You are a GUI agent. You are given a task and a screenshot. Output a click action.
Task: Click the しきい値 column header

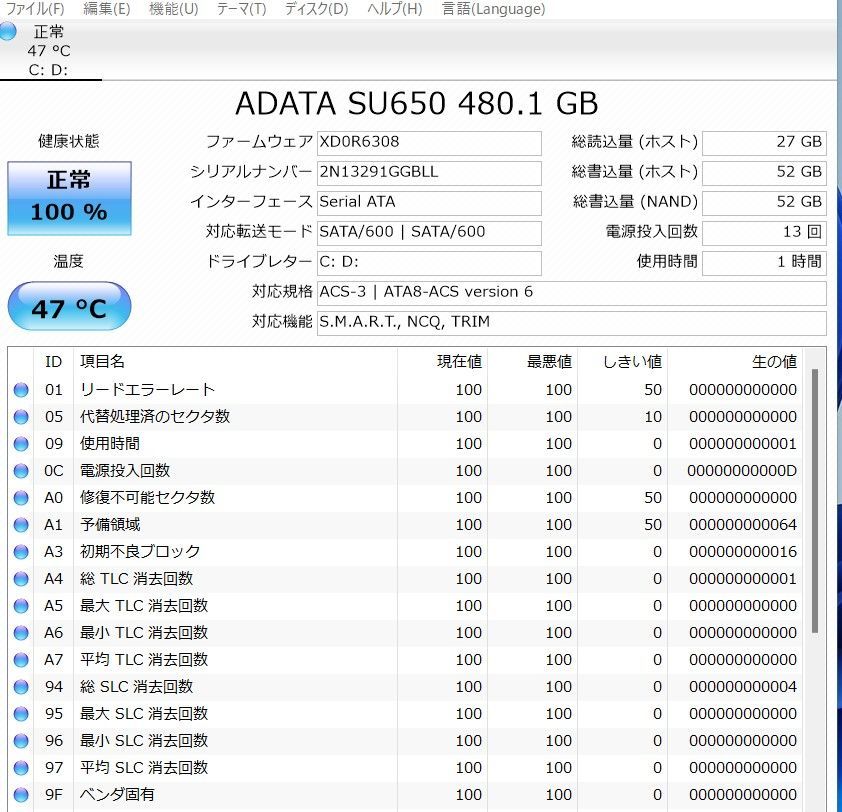(623, 362)
